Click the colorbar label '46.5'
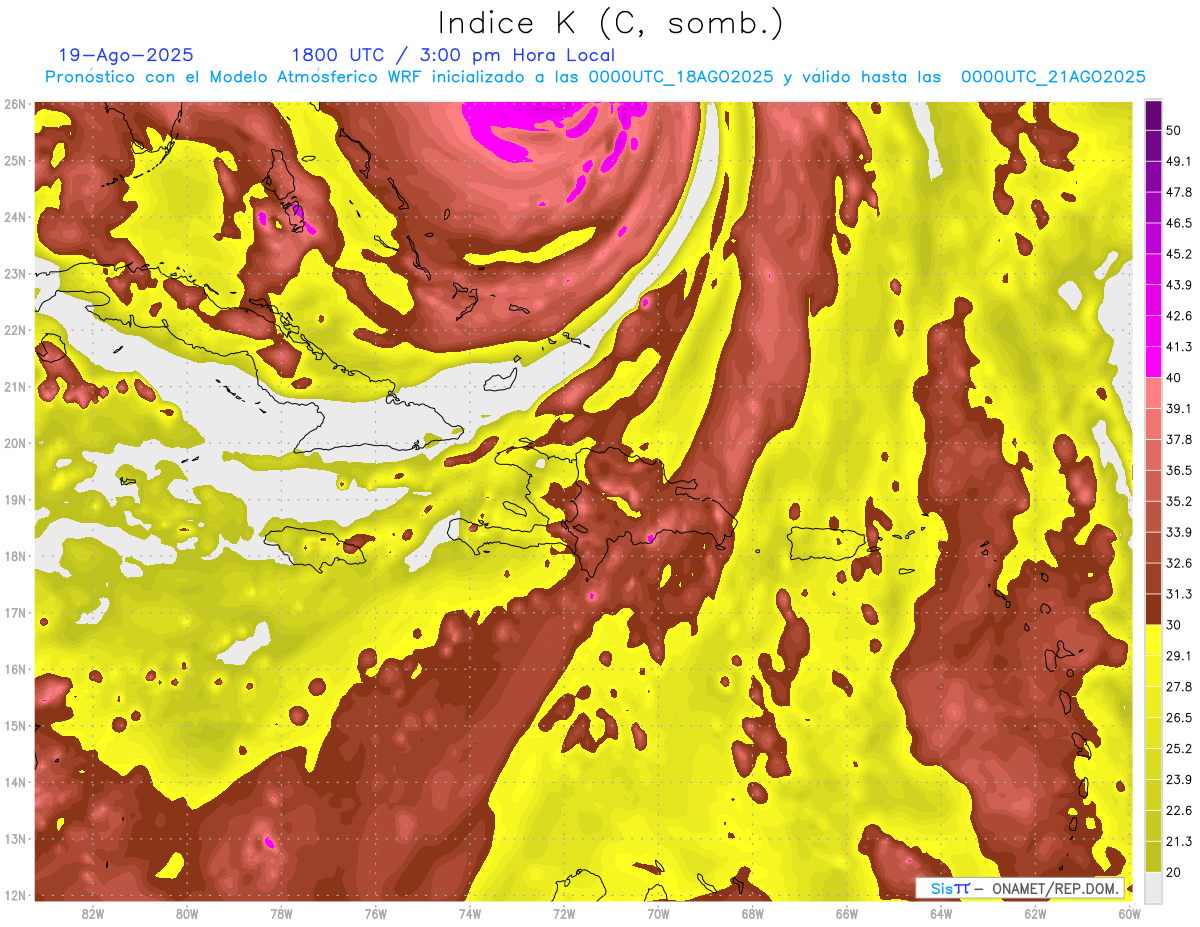Screen dimensions: 1200x927 click(x=1180, y=223)
